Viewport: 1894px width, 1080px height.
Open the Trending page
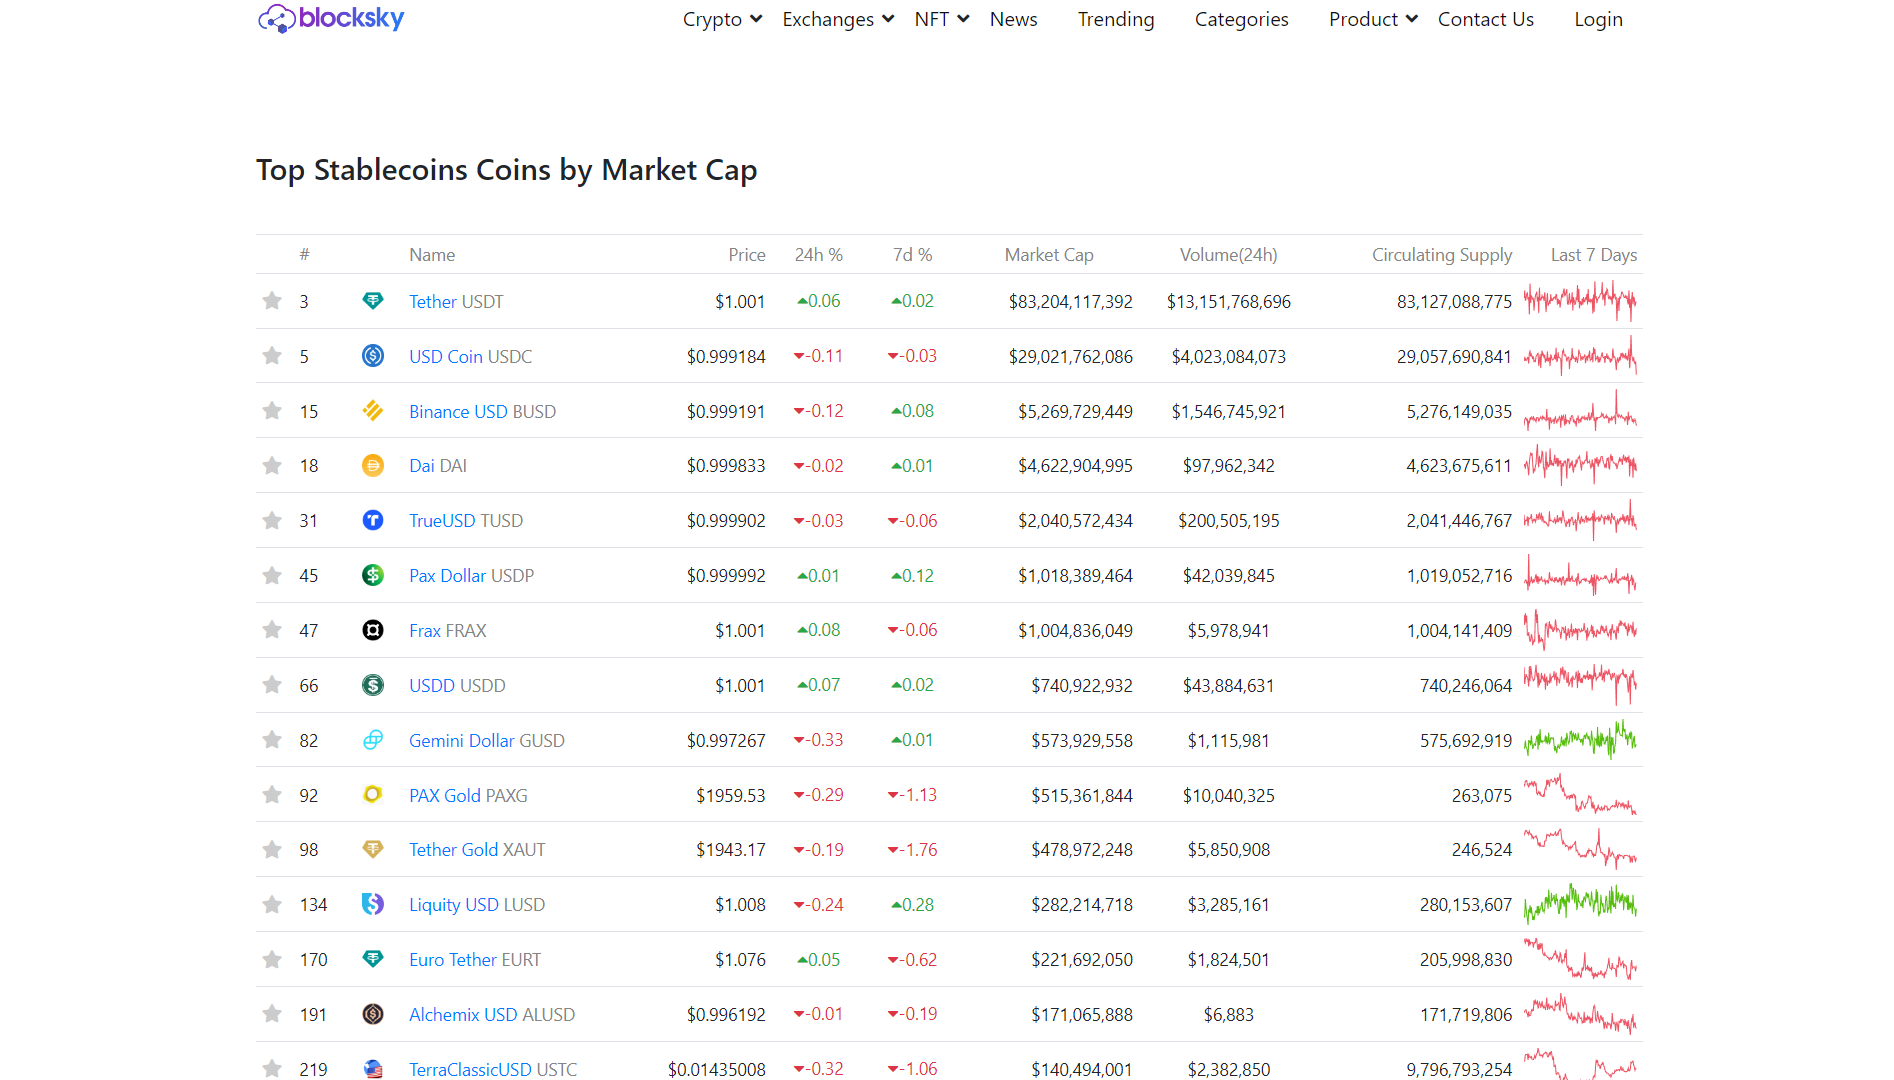point(1116,19)
